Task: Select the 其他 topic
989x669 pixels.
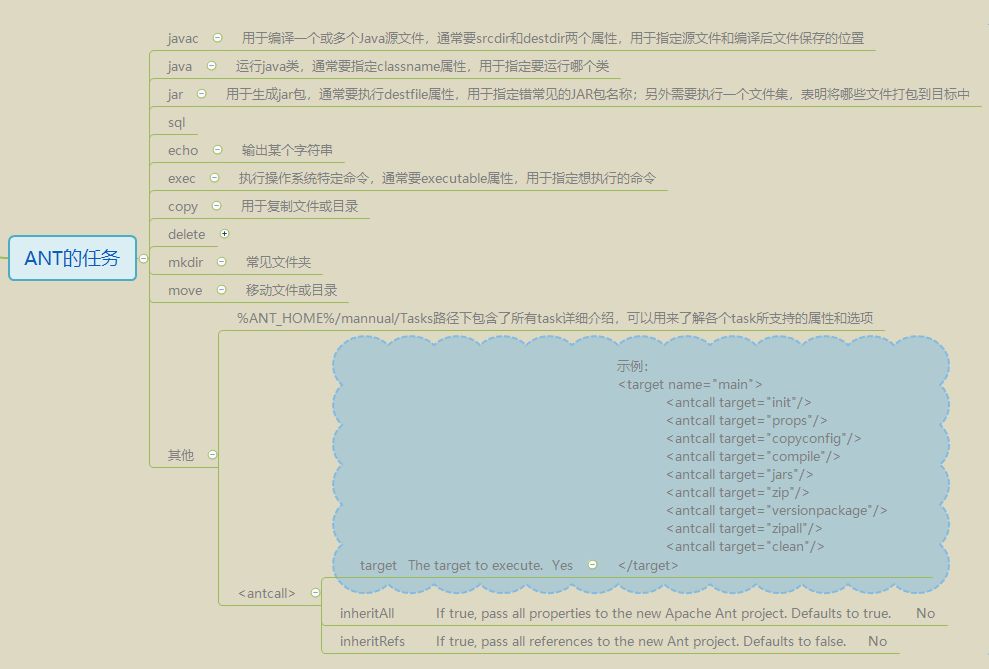Action: [181, 455]
